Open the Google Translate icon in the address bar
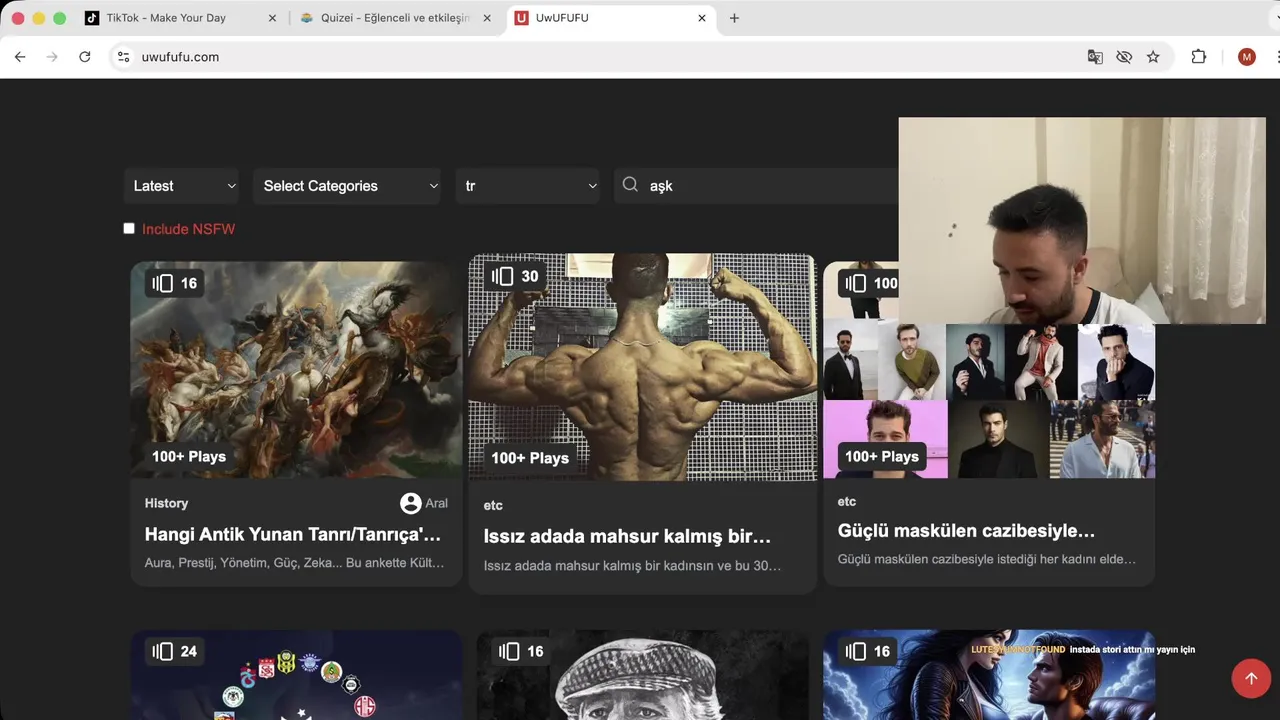This screenshot has width=1280, height=720. click(1095, 57)
